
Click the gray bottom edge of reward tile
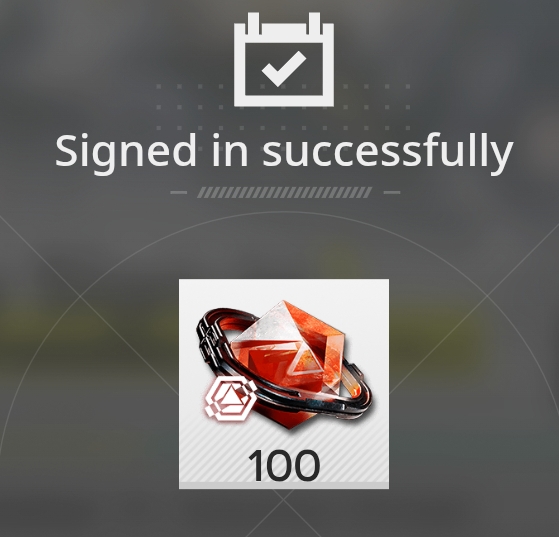point(284,485)
